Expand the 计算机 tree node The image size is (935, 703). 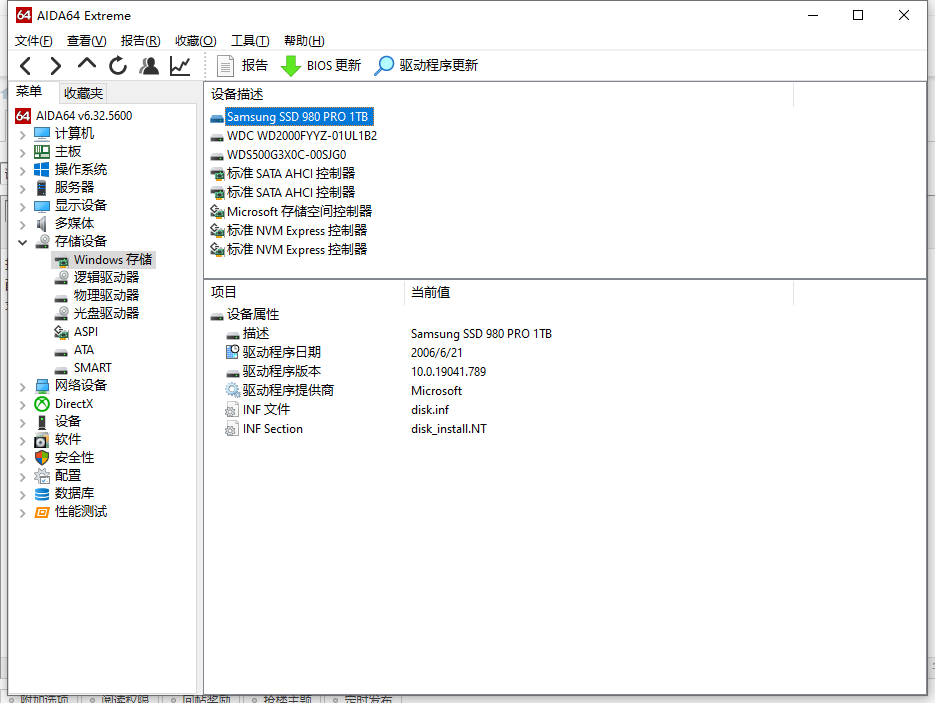click(23, 134)
